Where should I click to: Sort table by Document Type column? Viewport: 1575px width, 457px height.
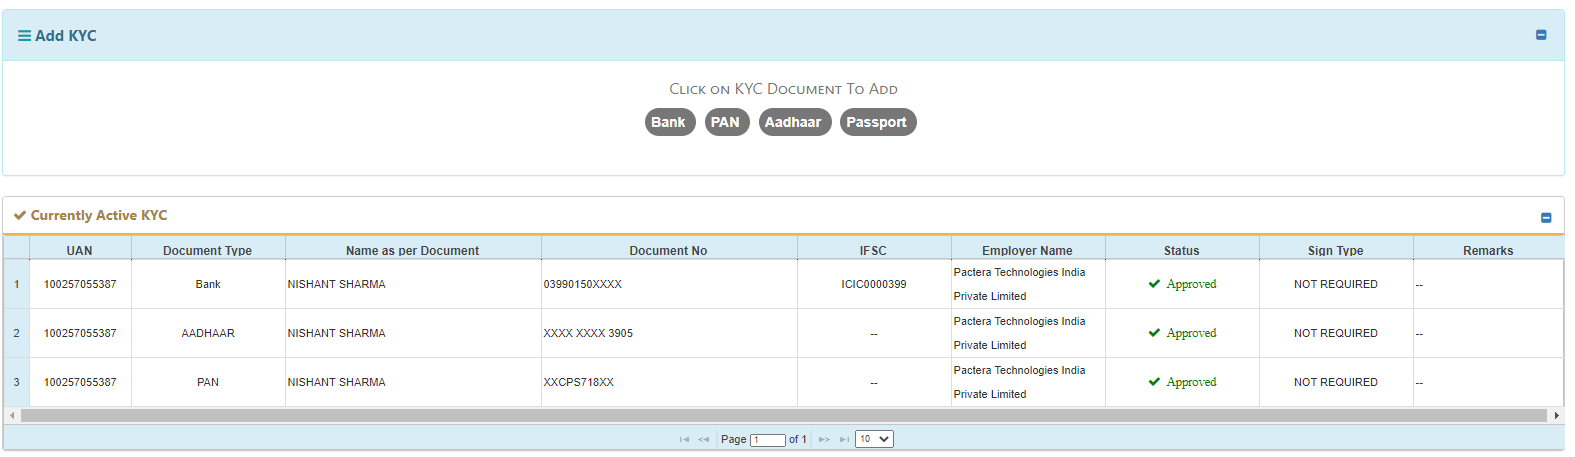[207, 250]
